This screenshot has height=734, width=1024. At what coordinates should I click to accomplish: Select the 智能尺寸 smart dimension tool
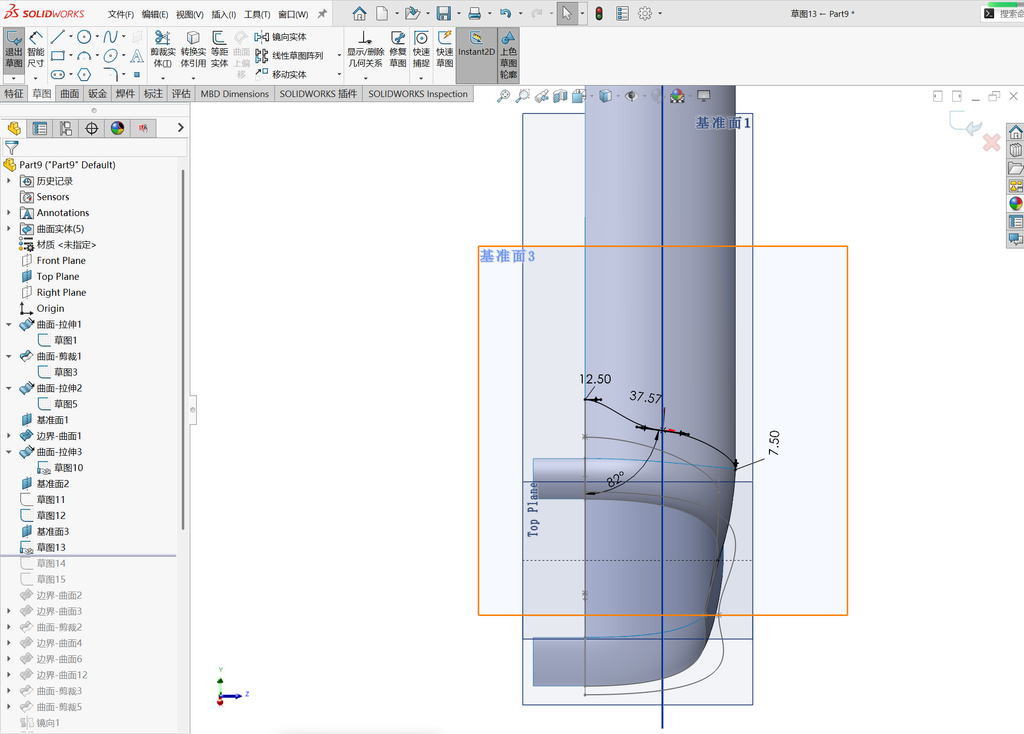point(36,51)
